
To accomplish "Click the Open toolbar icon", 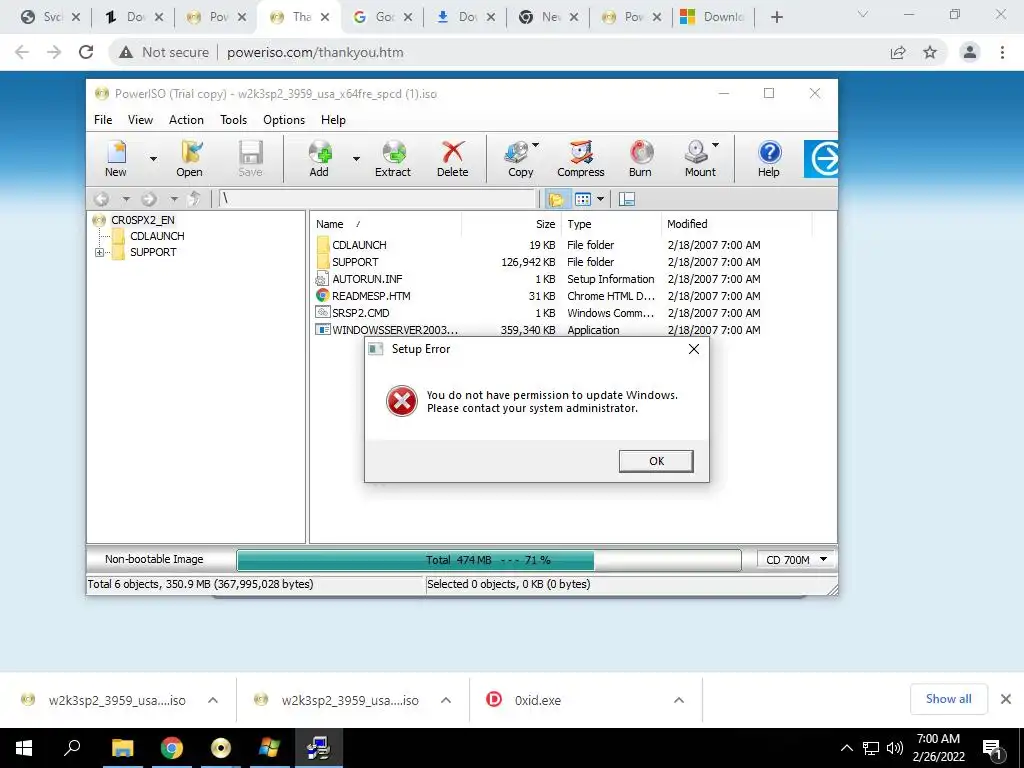I will [x=189, y=159].
